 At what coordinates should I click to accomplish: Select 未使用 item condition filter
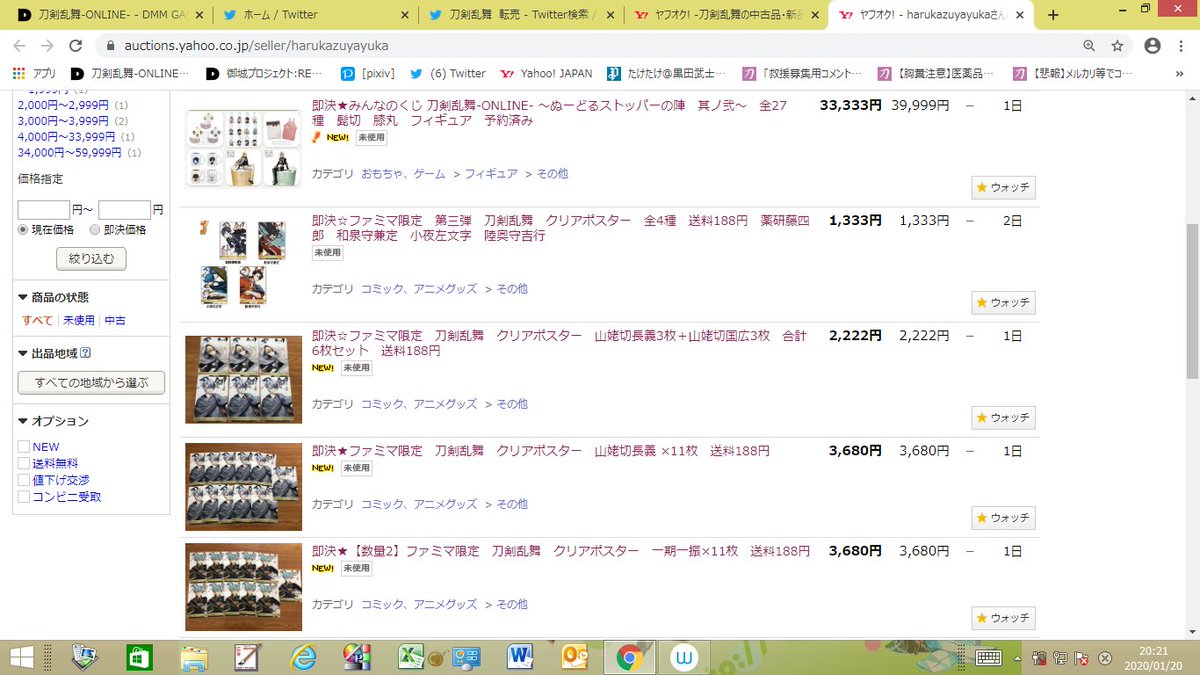point(79,320)
